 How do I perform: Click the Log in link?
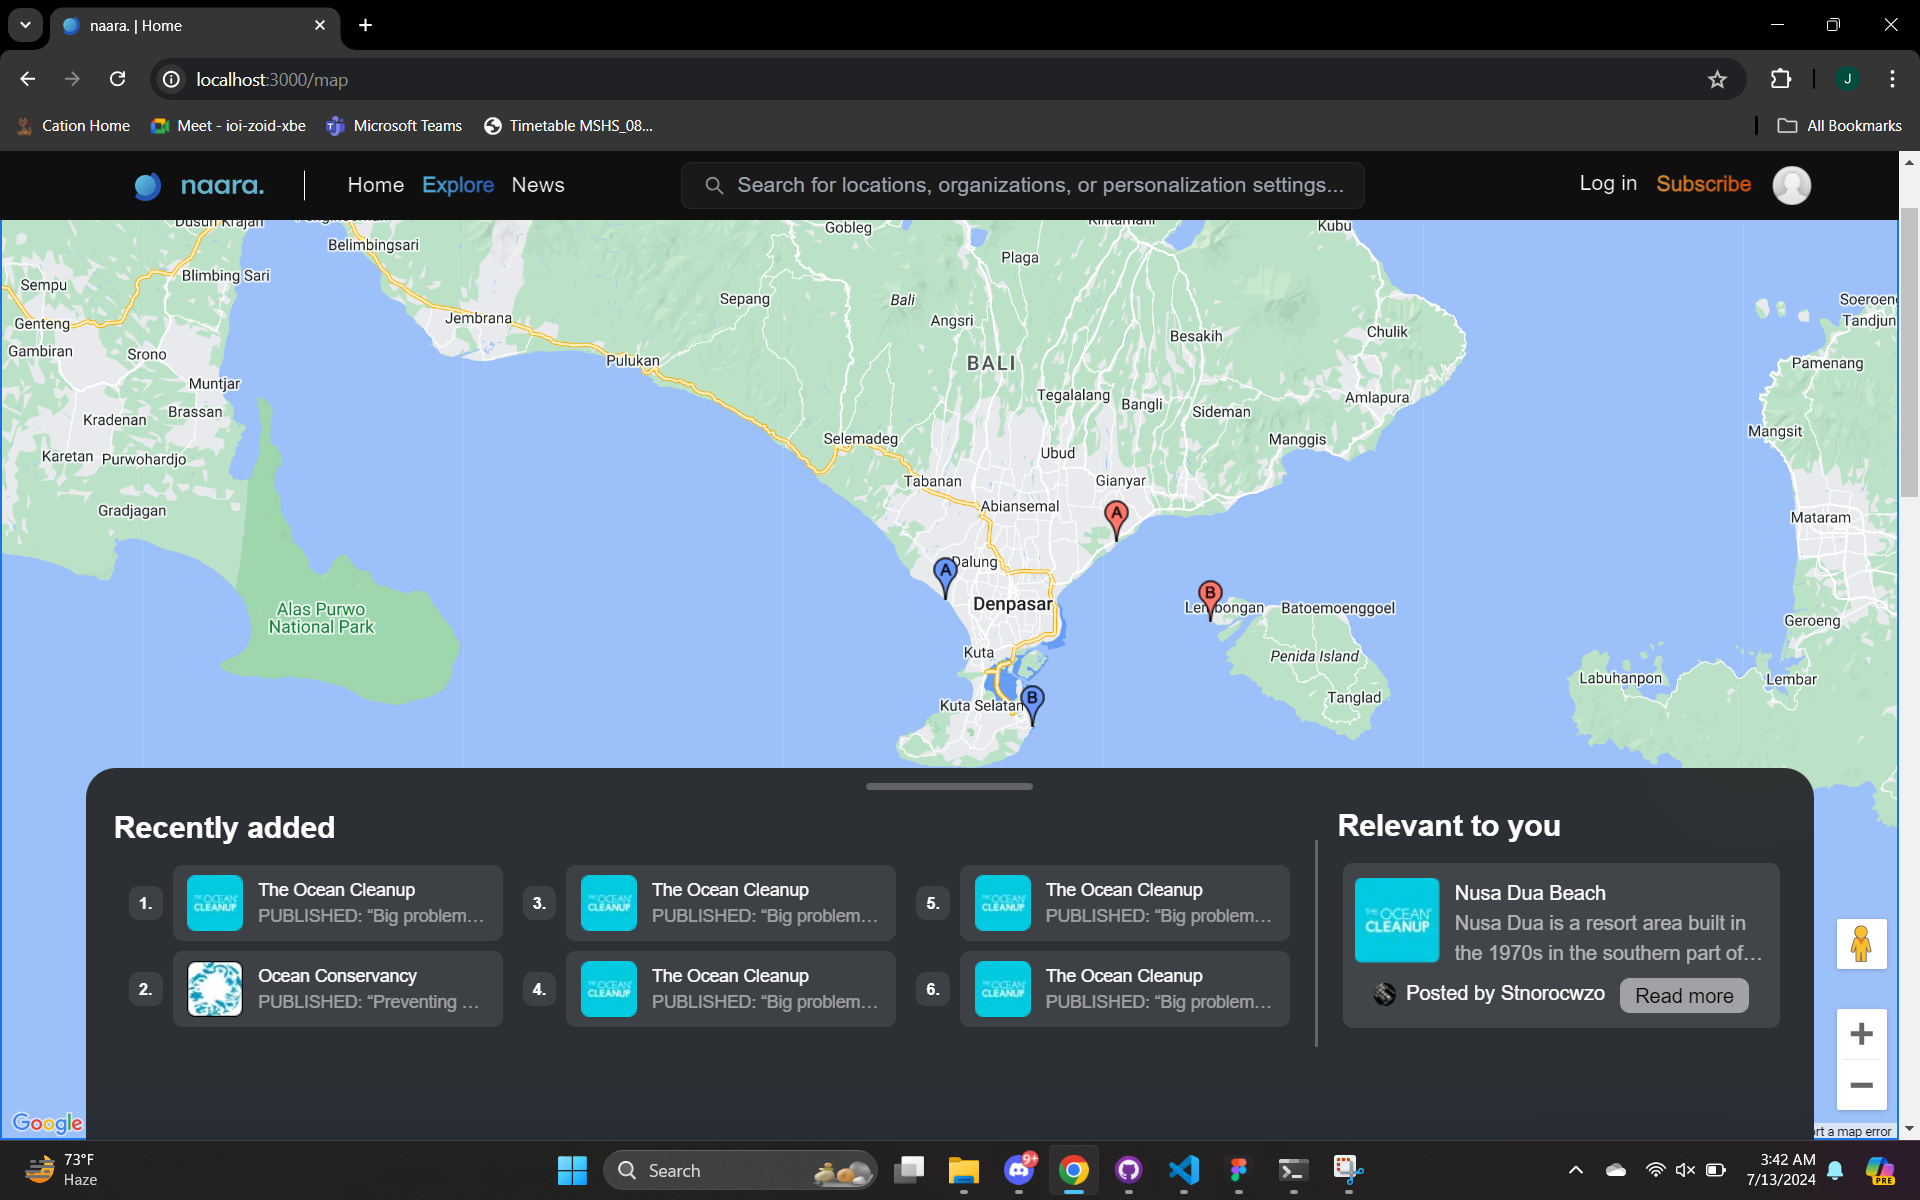click(x=1608, y=183)
